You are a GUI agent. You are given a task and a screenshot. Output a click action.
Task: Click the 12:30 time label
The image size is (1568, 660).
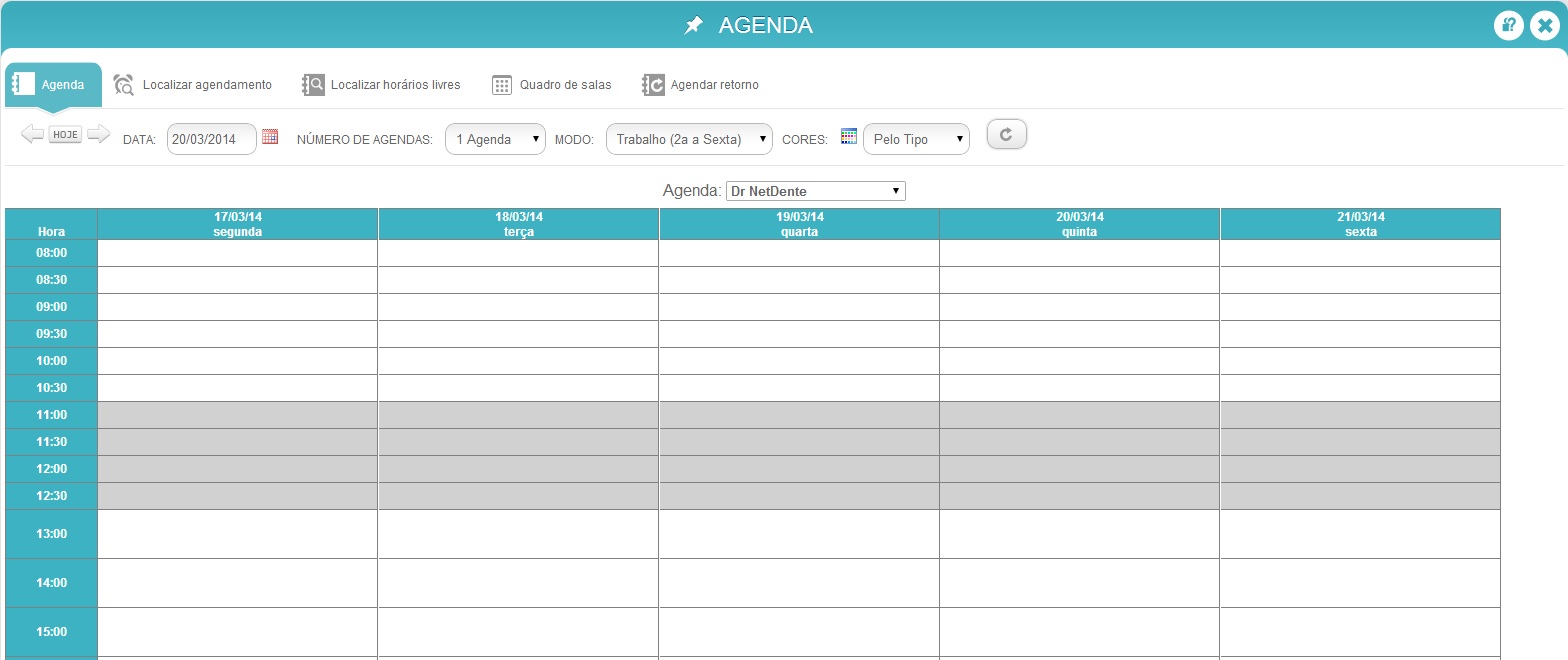tap(51, 496)
